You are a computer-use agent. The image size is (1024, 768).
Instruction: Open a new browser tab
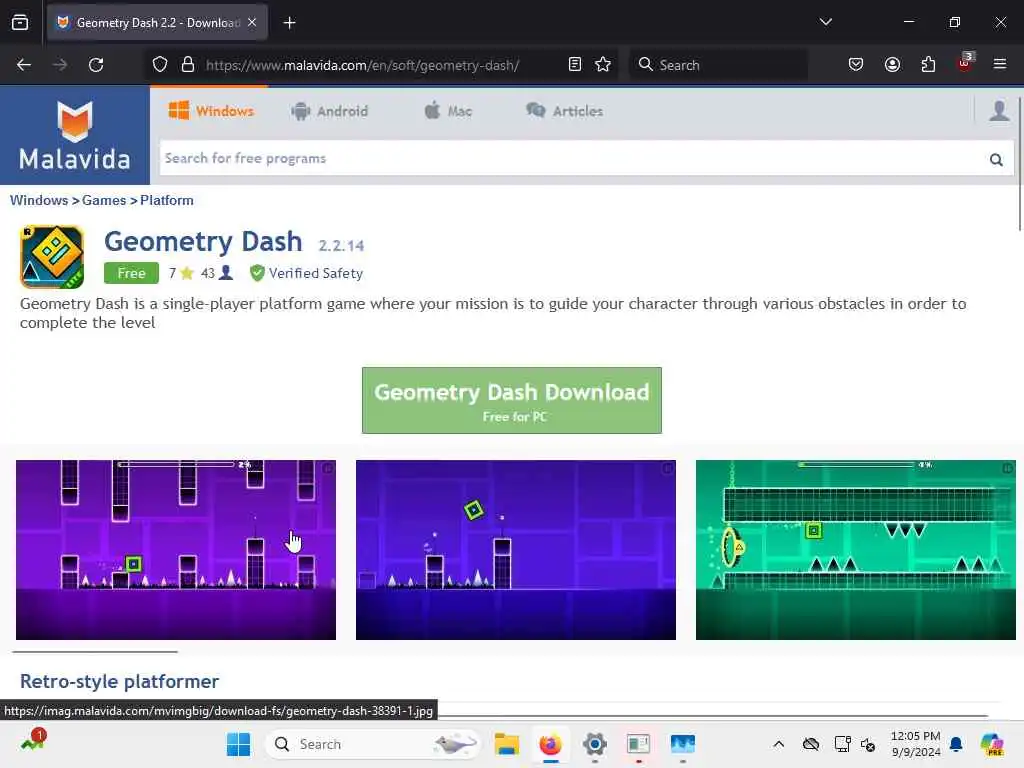click(x=289, y=23)
